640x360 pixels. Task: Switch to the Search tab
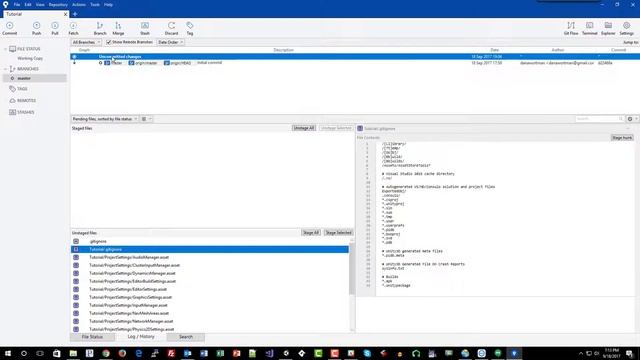tap(186, 337)
